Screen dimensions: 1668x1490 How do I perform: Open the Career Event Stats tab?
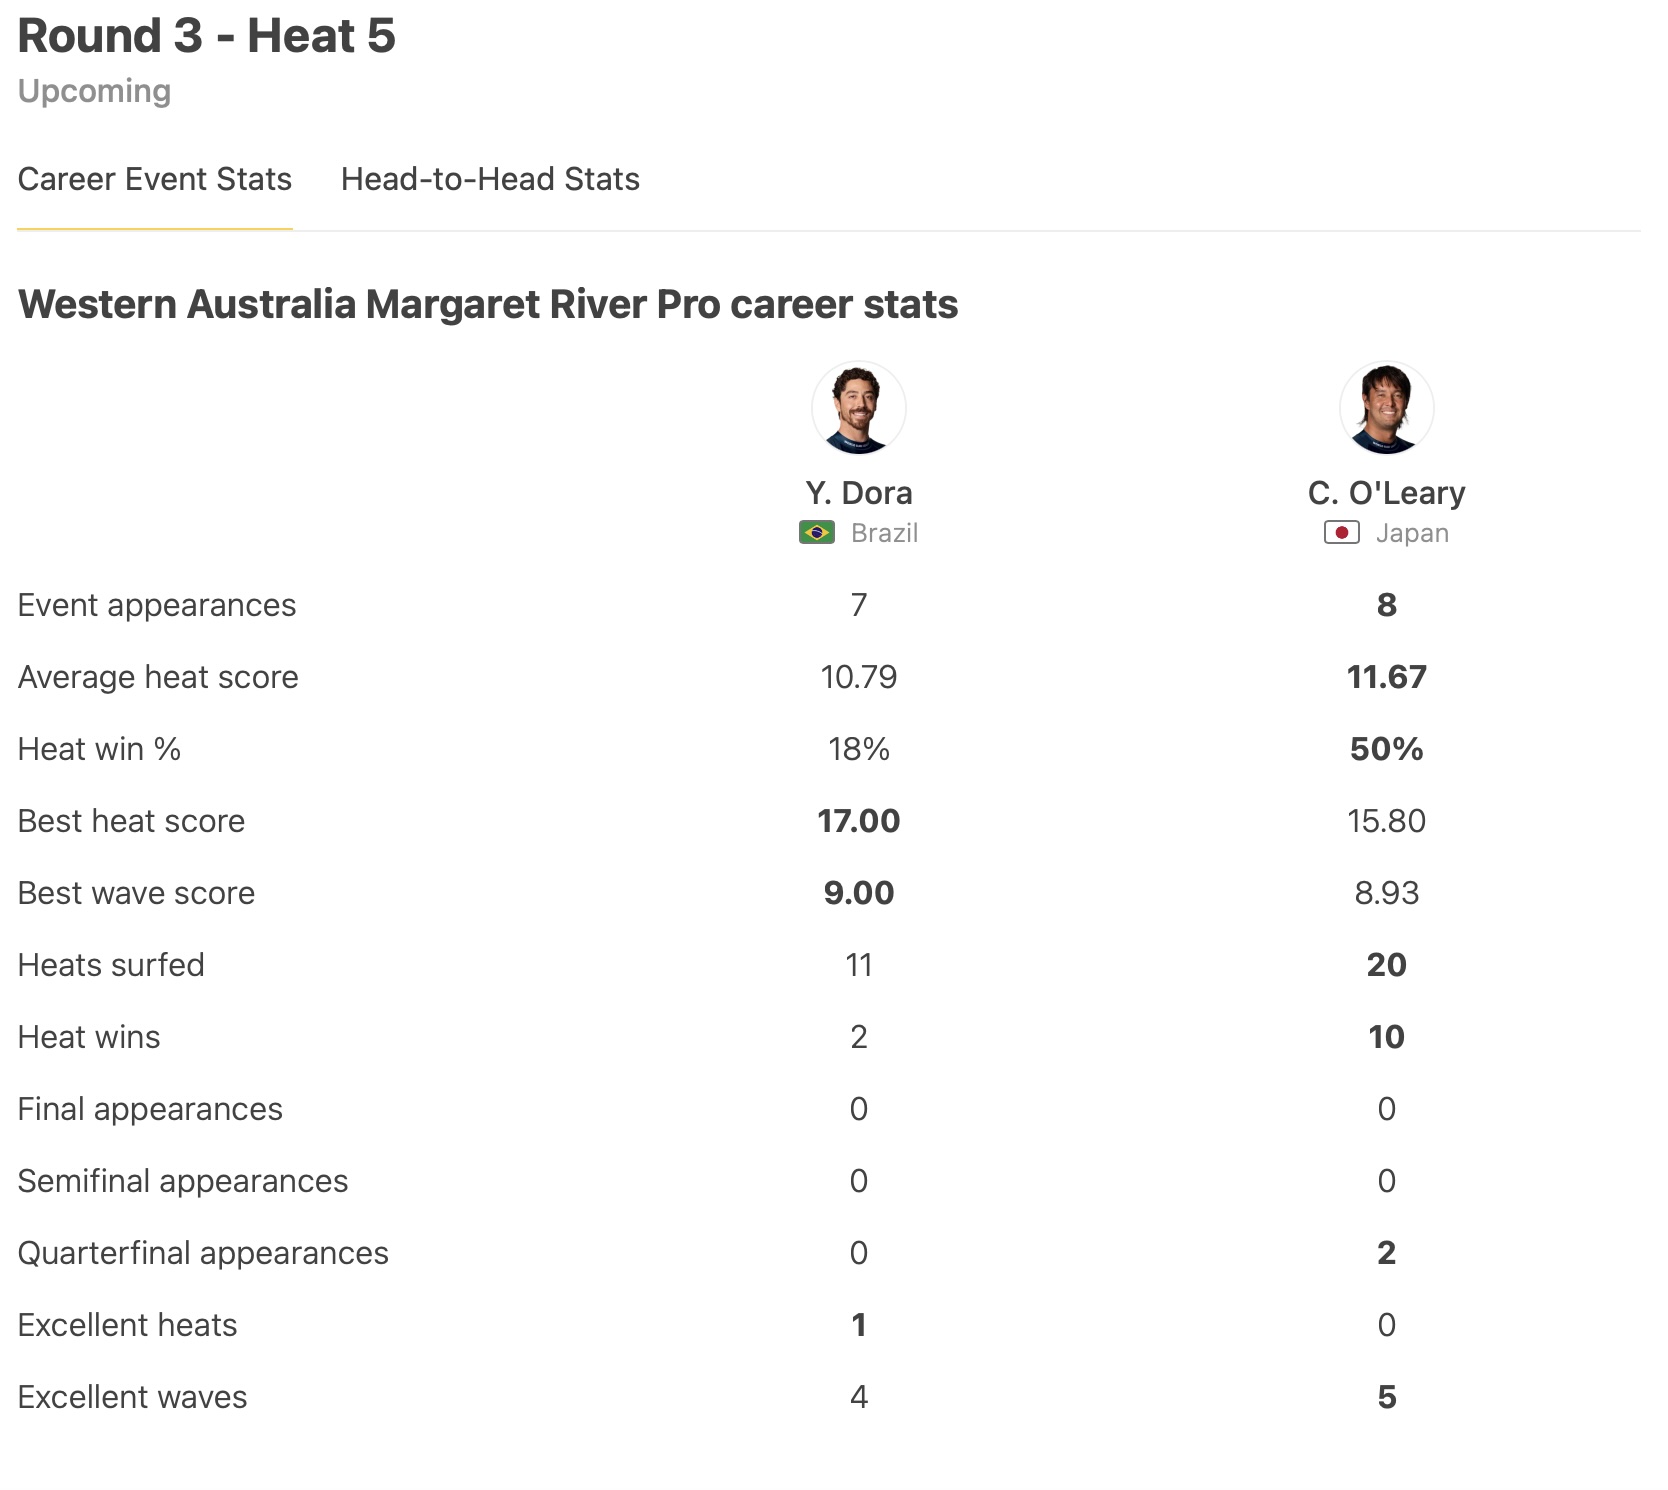click(155, 179)
